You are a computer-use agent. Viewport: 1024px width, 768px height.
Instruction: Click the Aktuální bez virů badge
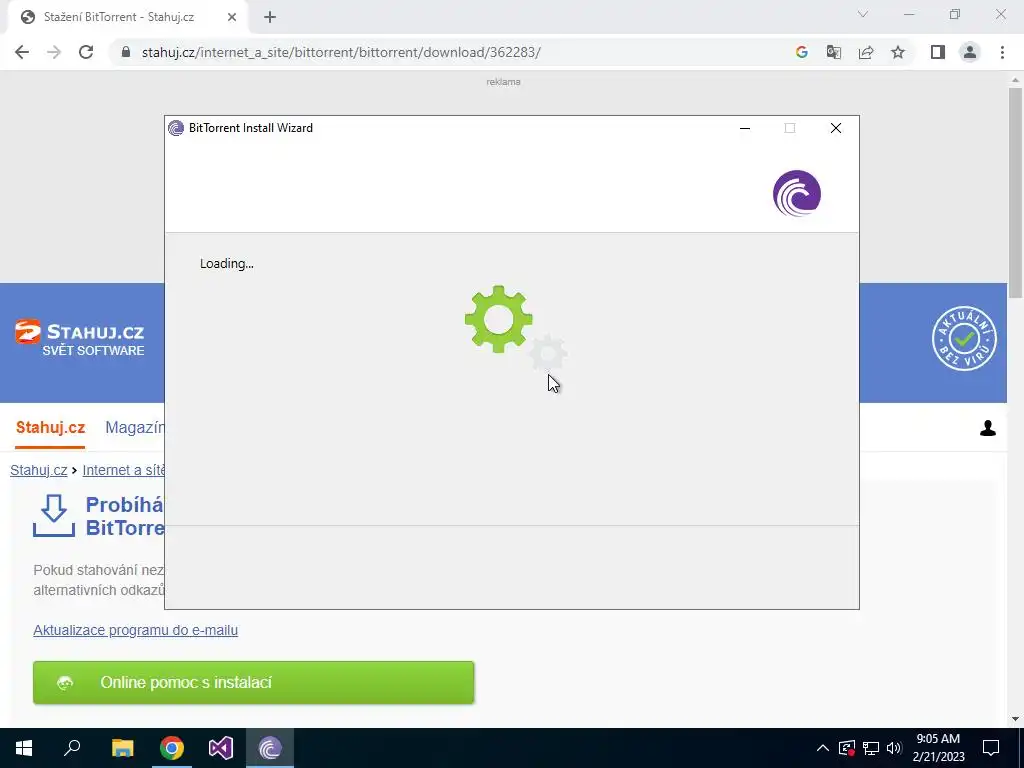click(965, 338)
